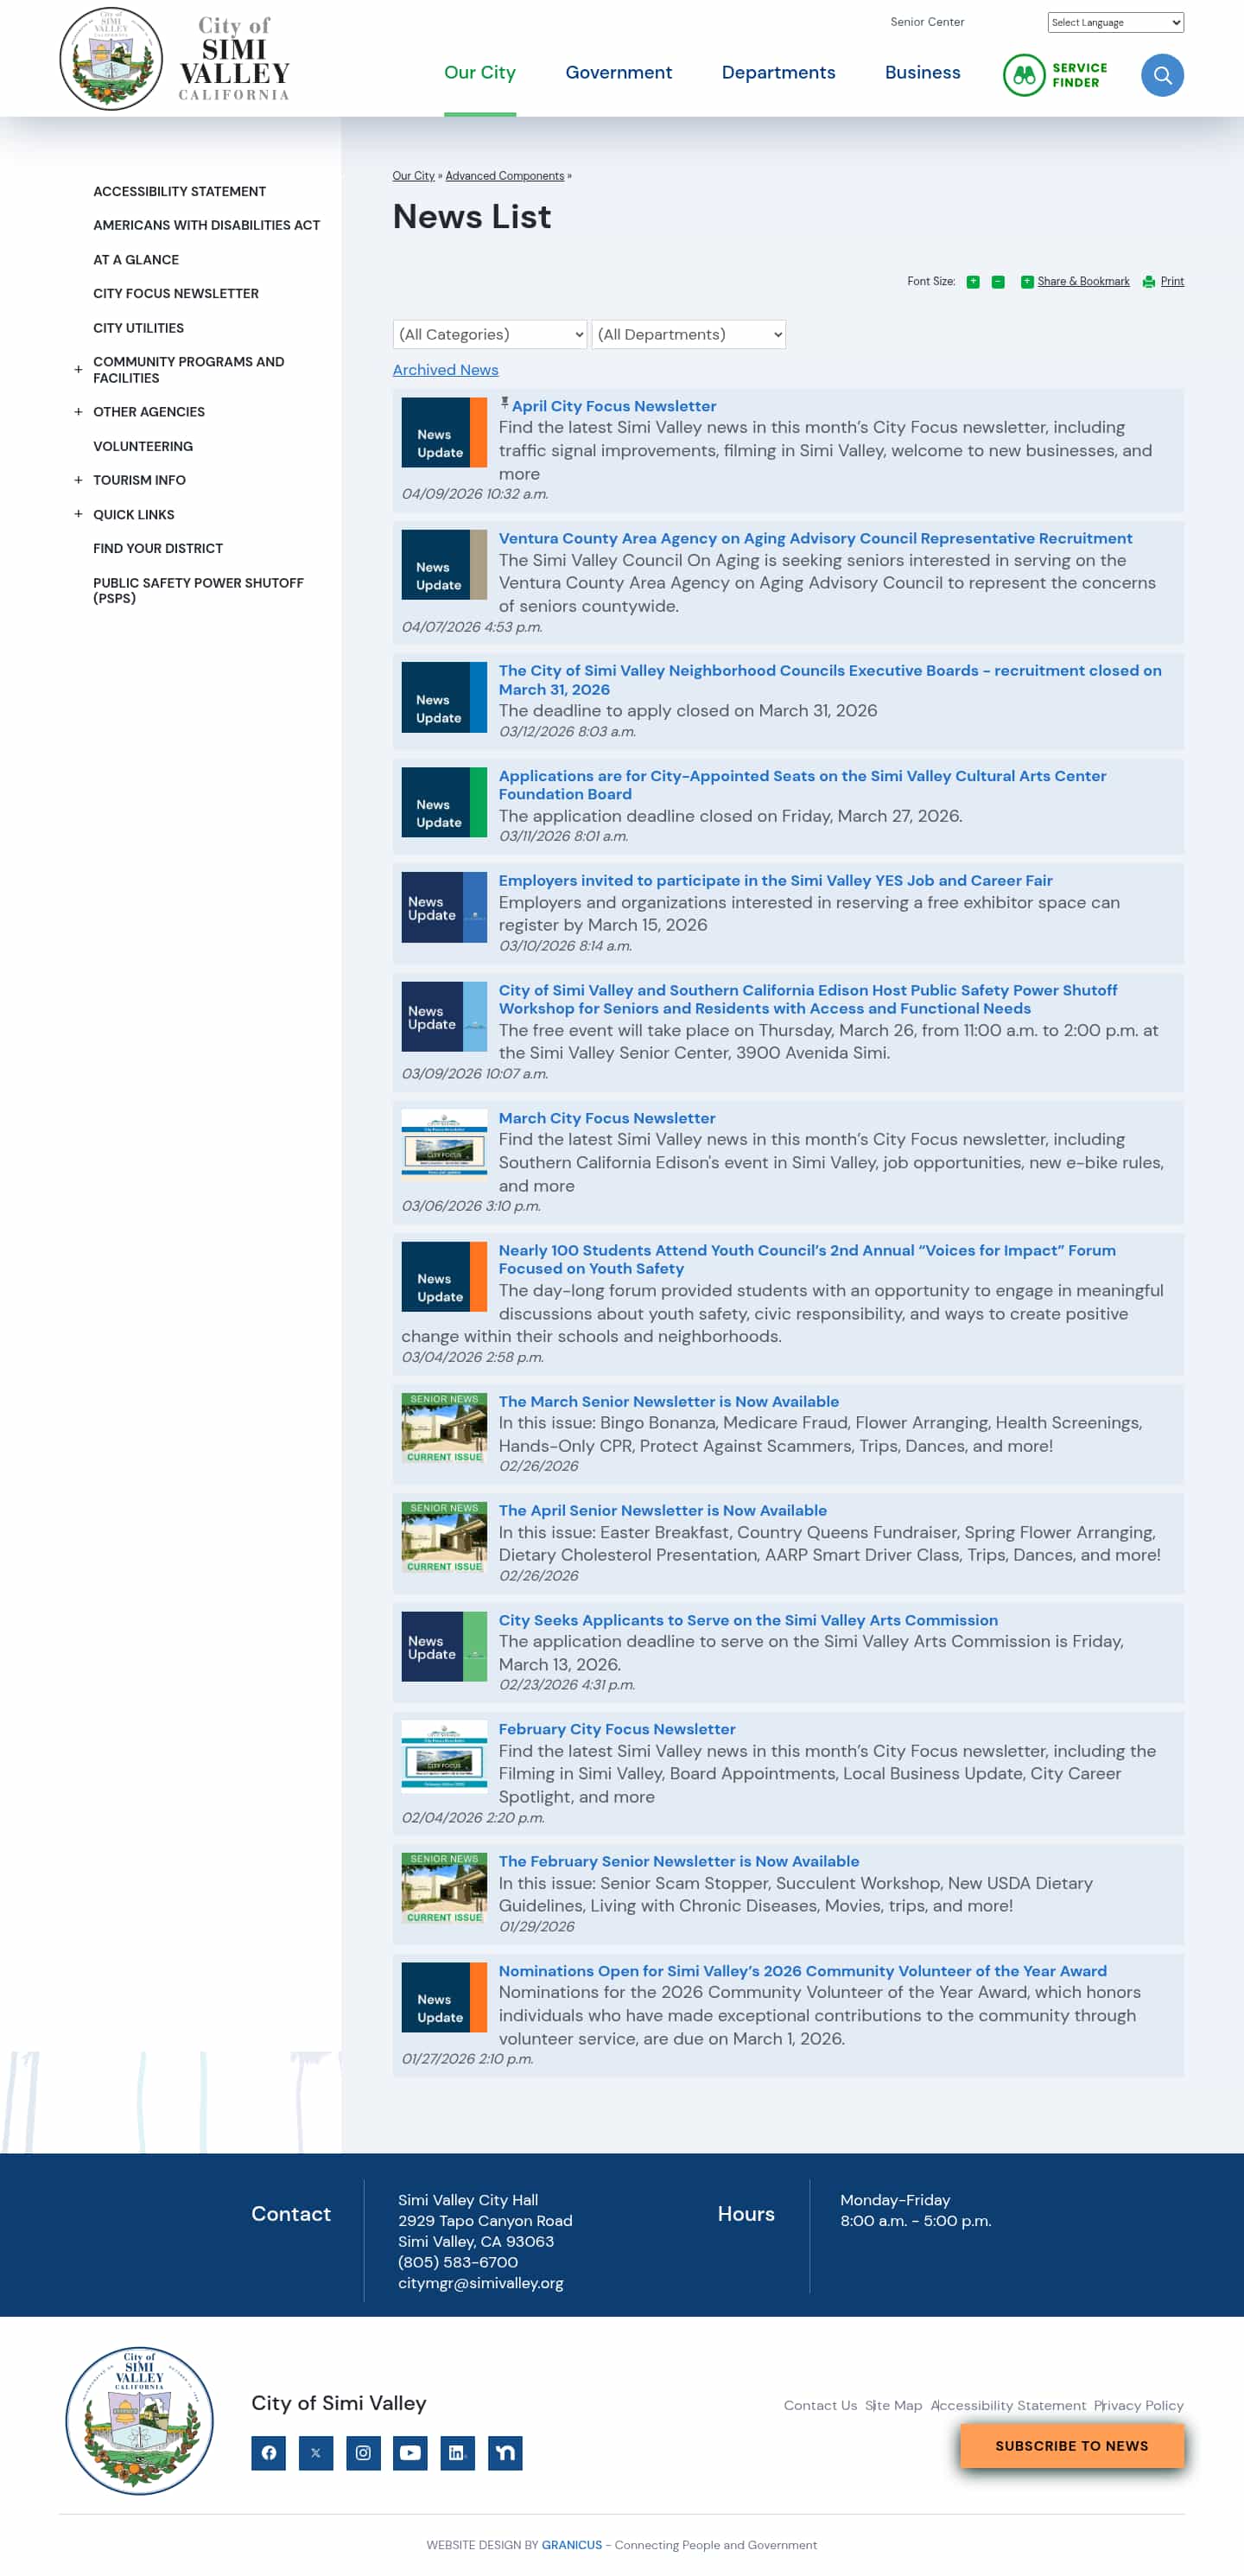Click the footer Site Map link

(893, 2405)
